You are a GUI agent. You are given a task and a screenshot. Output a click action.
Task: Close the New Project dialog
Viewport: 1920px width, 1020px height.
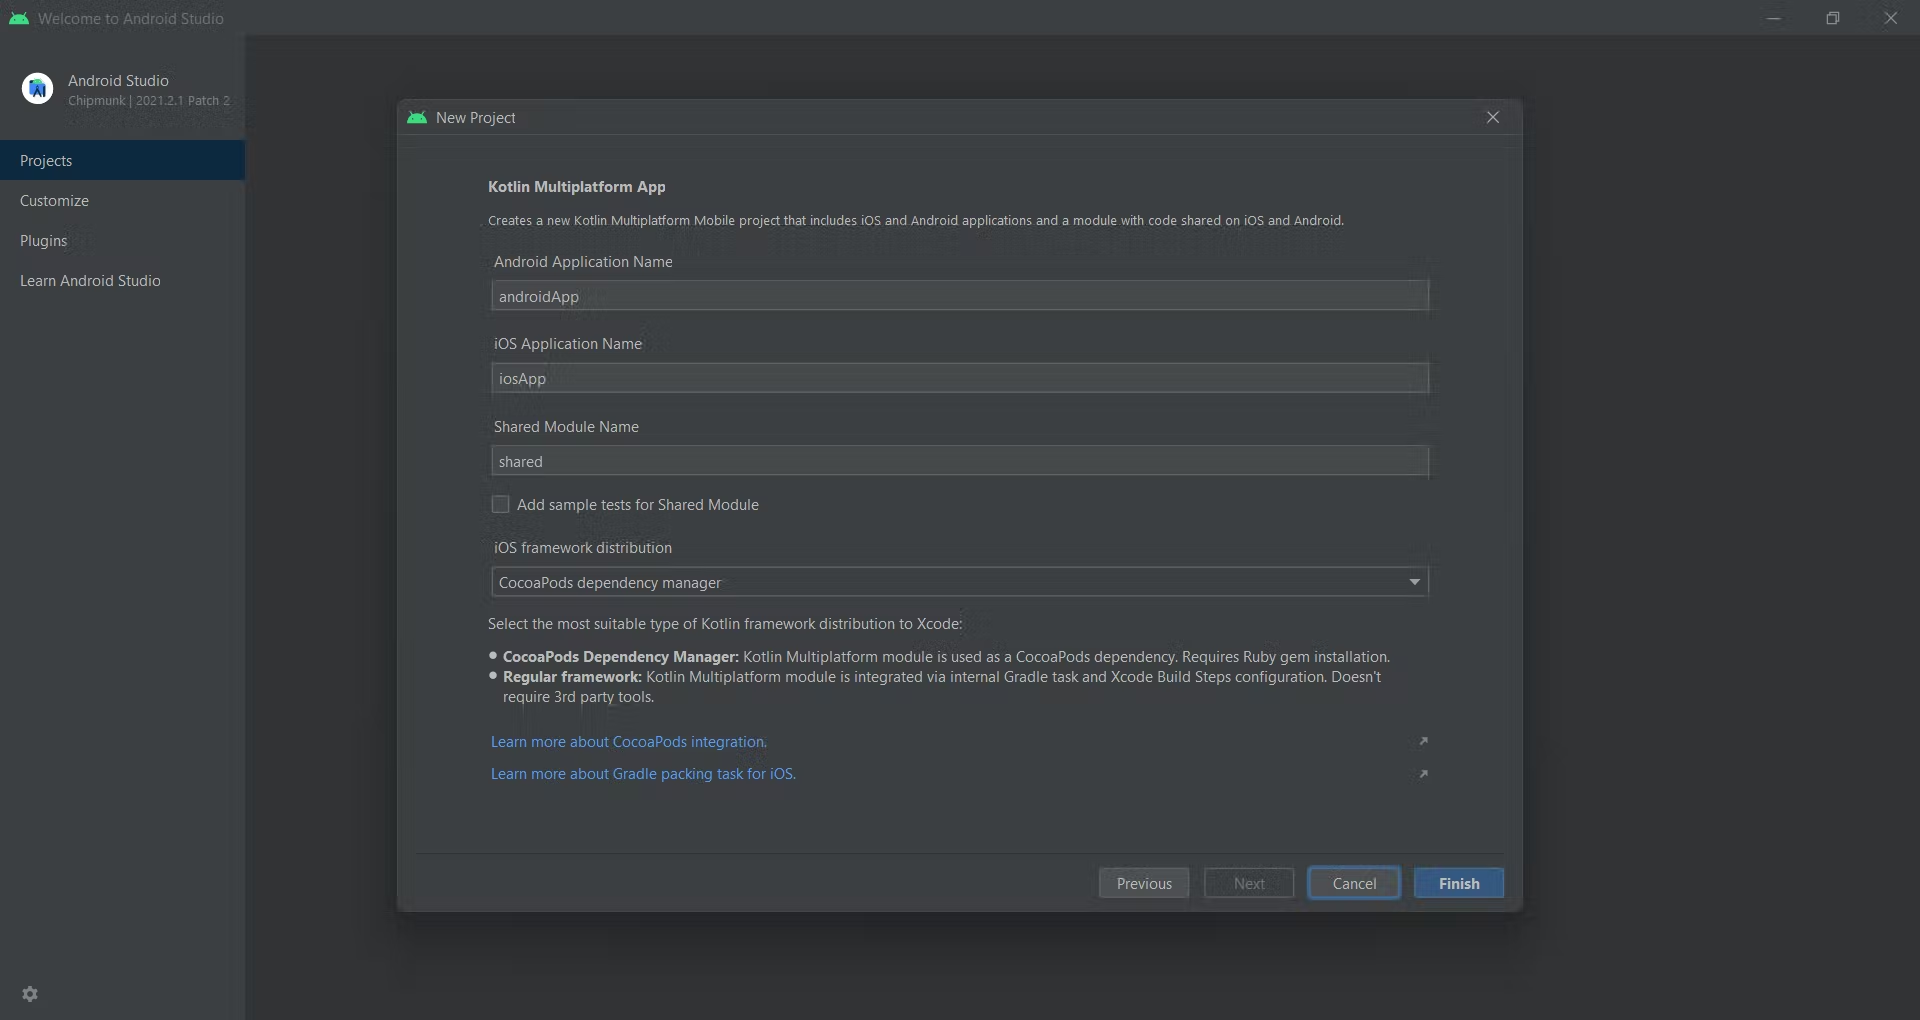pyautogui.click(x=1493, y=117)
